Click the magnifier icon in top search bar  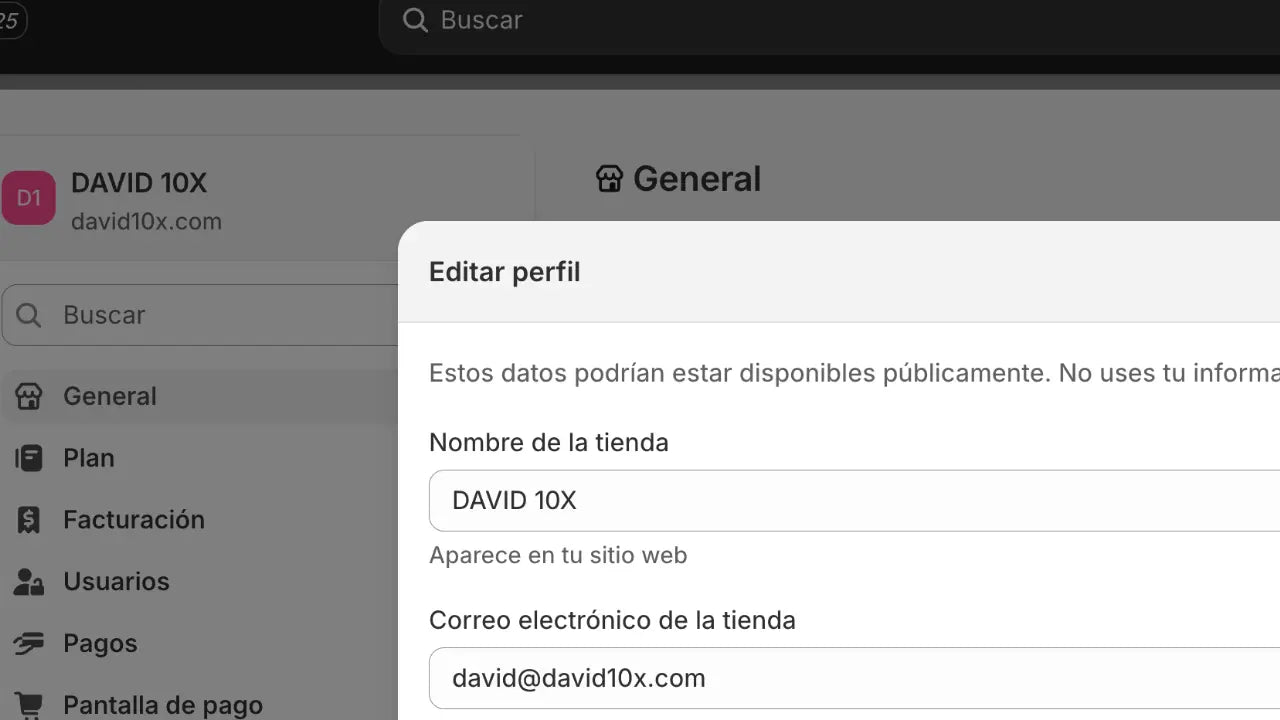(414, 20)
